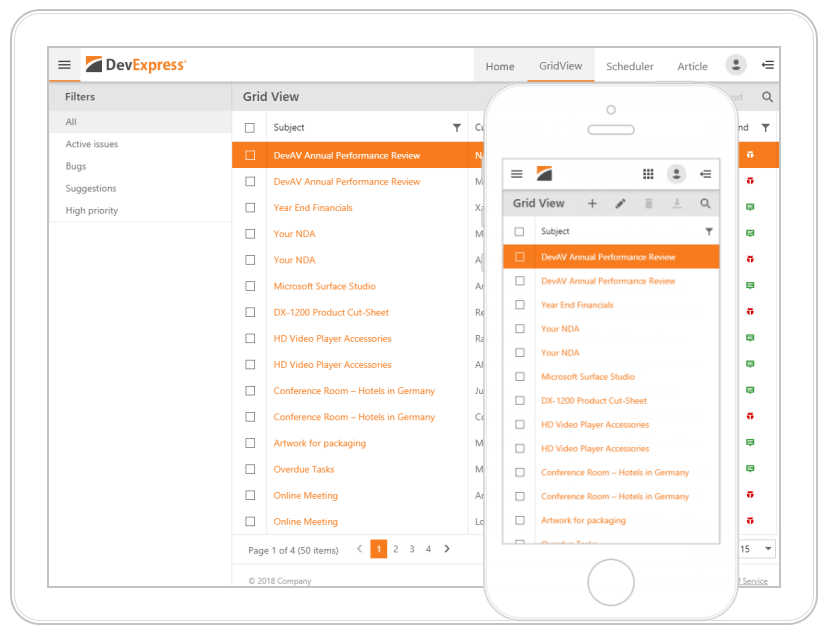
Task: Go to page 2 in pager
Action: pos(395,549)
